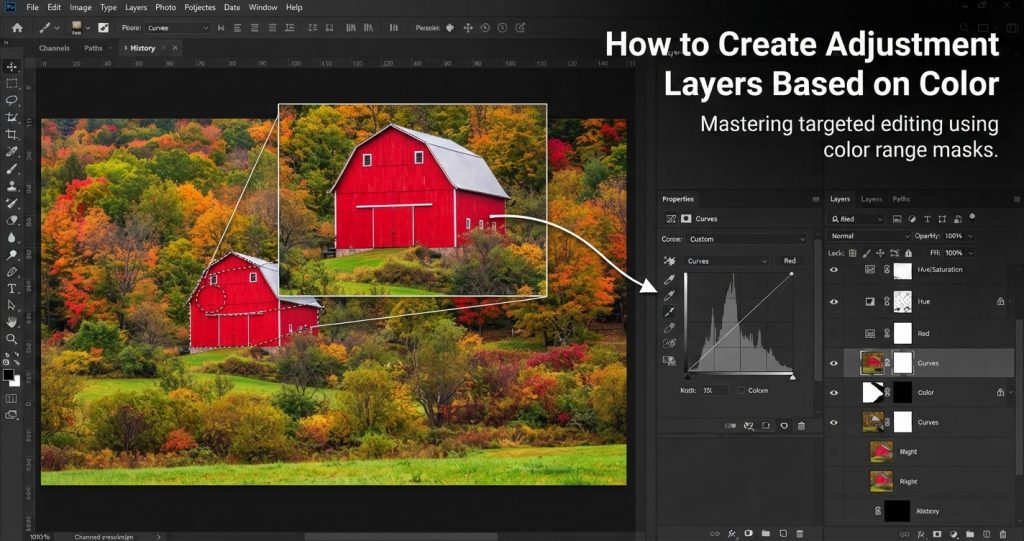Open the Custom preset dropdown
The width and height of the screenshot is (1024, 541).
(x=747, y=239)
